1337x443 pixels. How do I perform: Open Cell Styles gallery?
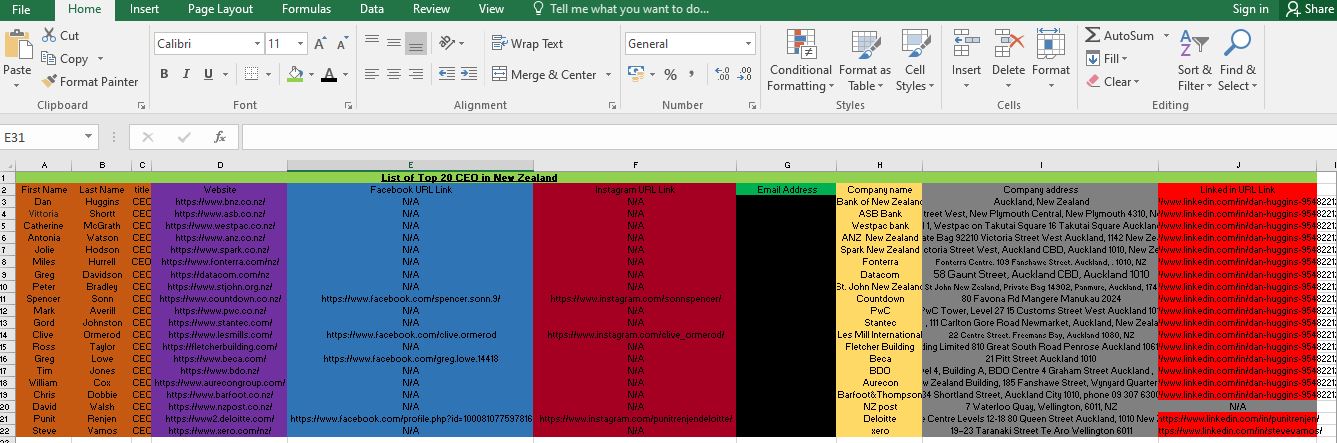[x=915, y=60]
